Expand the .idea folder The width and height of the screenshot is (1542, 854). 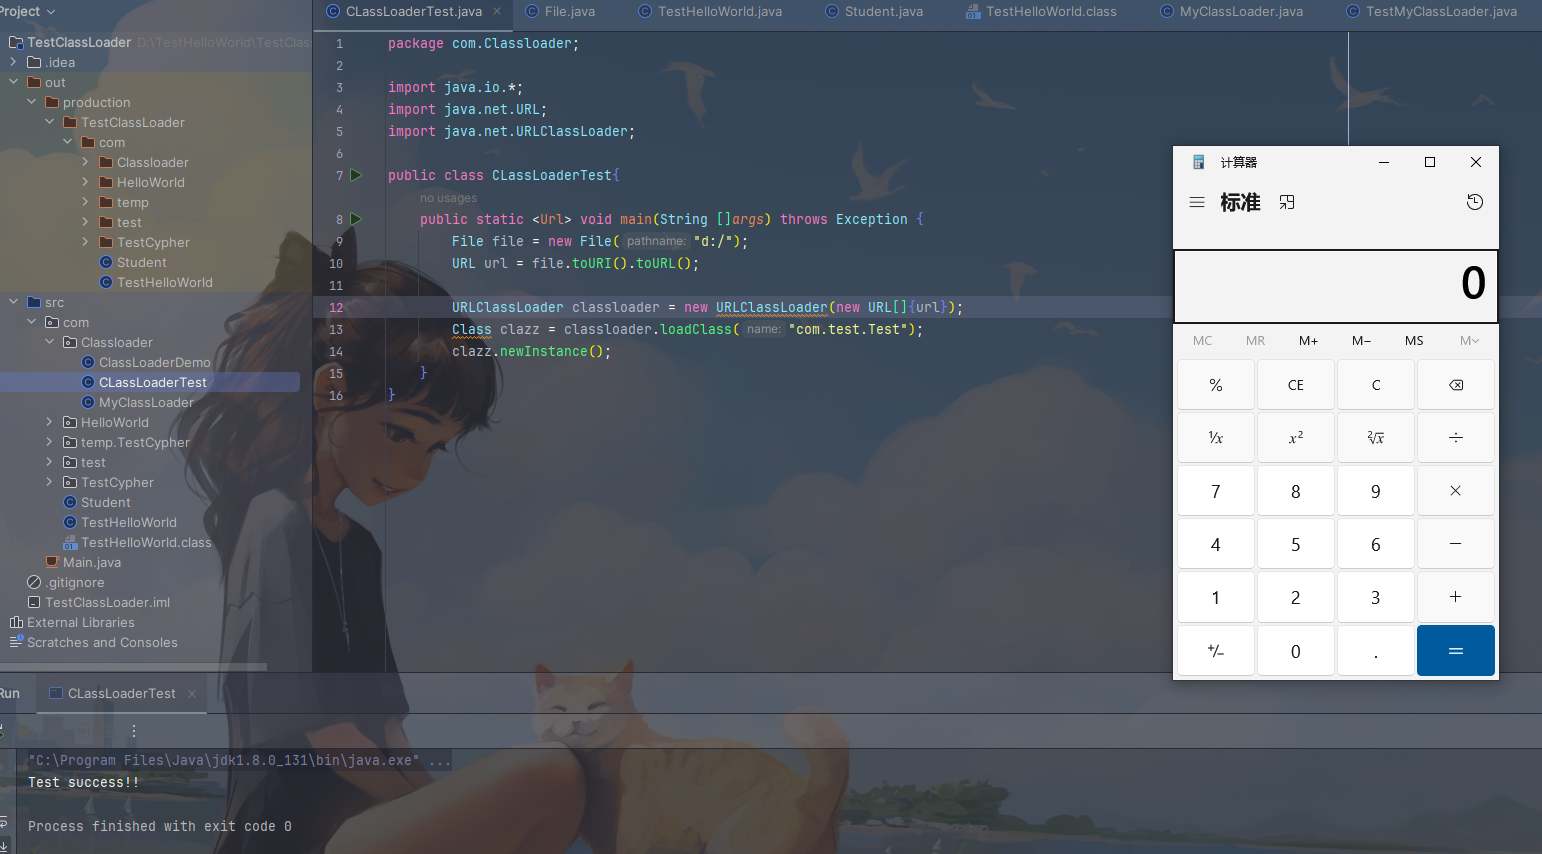coord(13,62)
